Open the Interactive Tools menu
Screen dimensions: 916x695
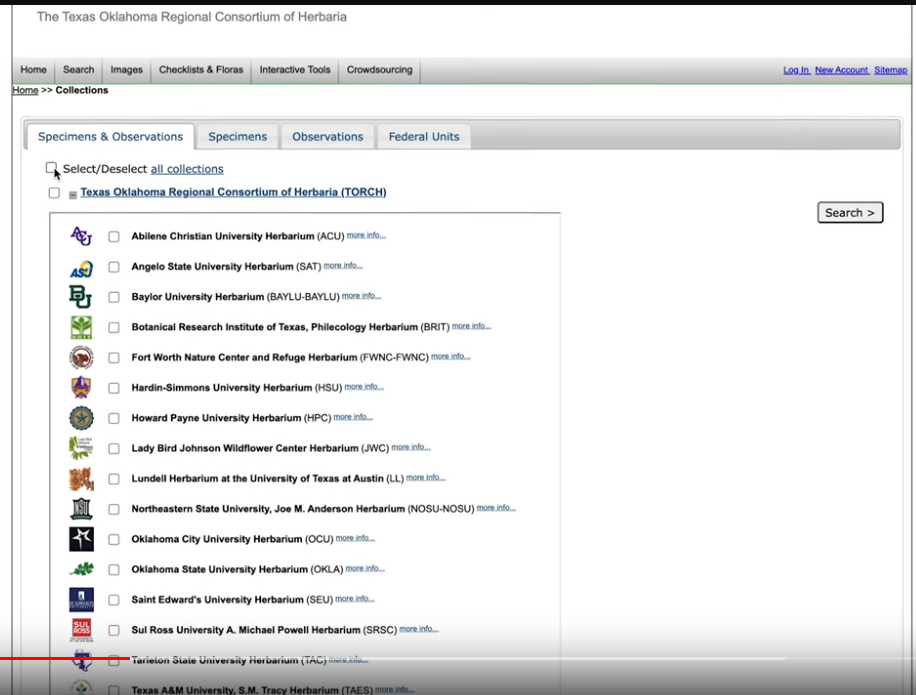click(x=295, y=70)
